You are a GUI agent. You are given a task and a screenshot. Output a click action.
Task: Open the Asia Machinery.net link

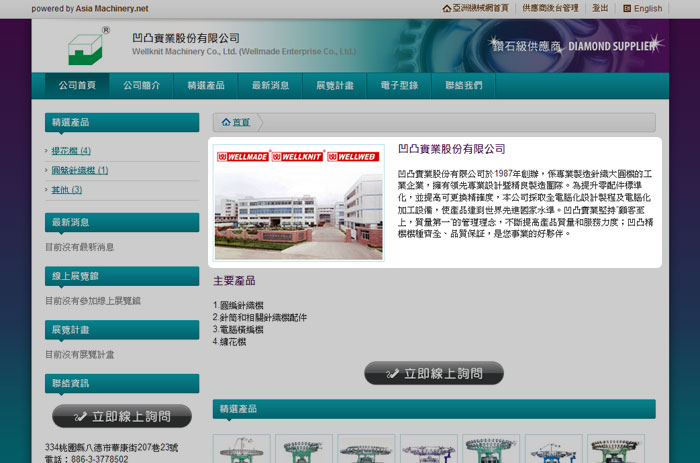[112, 8]
